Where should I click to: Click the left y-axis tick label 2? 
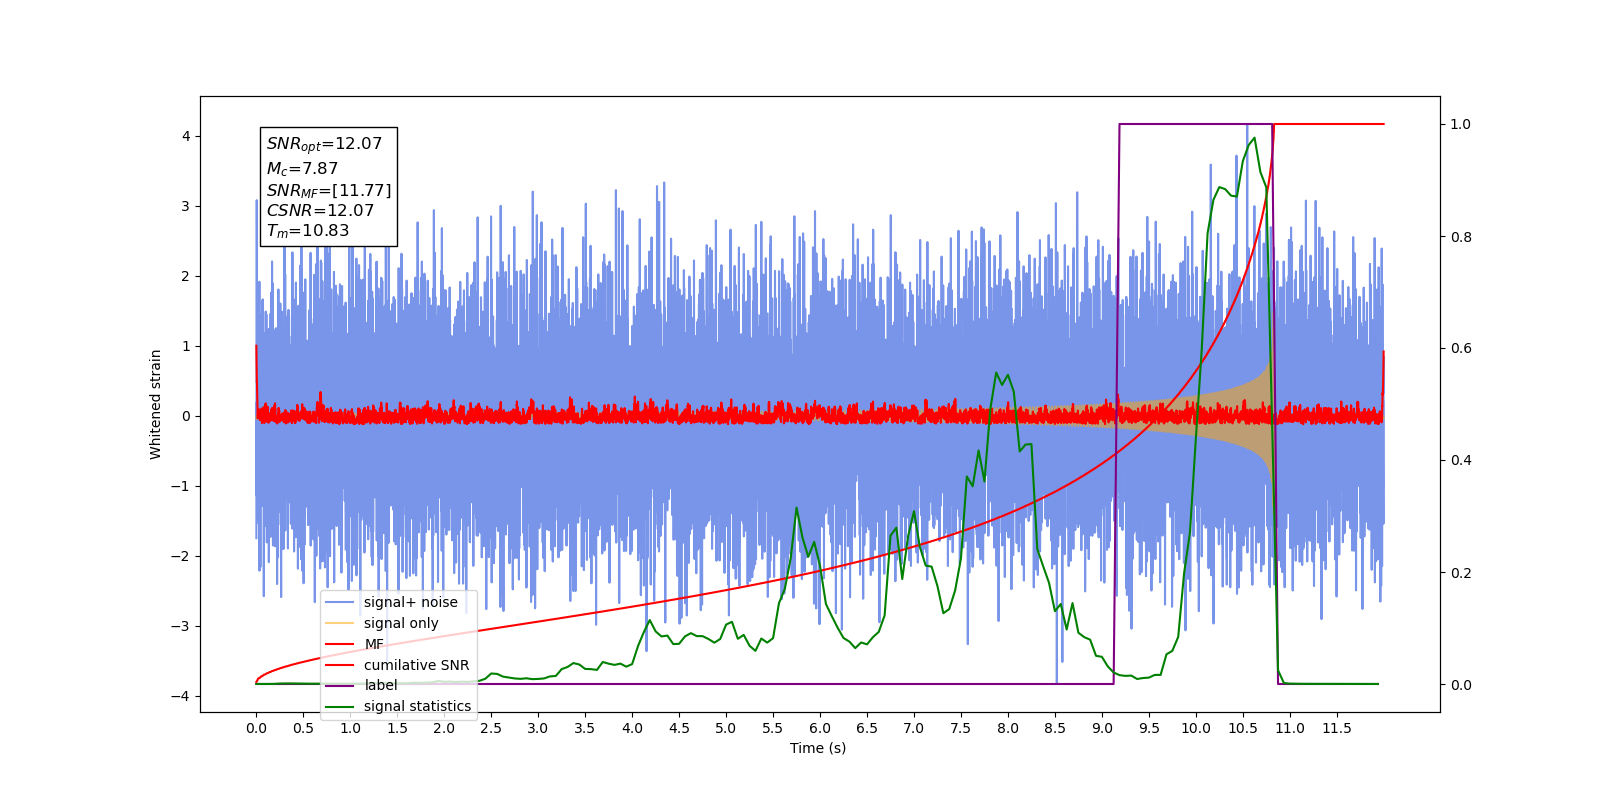pyautogui.click(x=186, y=276)
